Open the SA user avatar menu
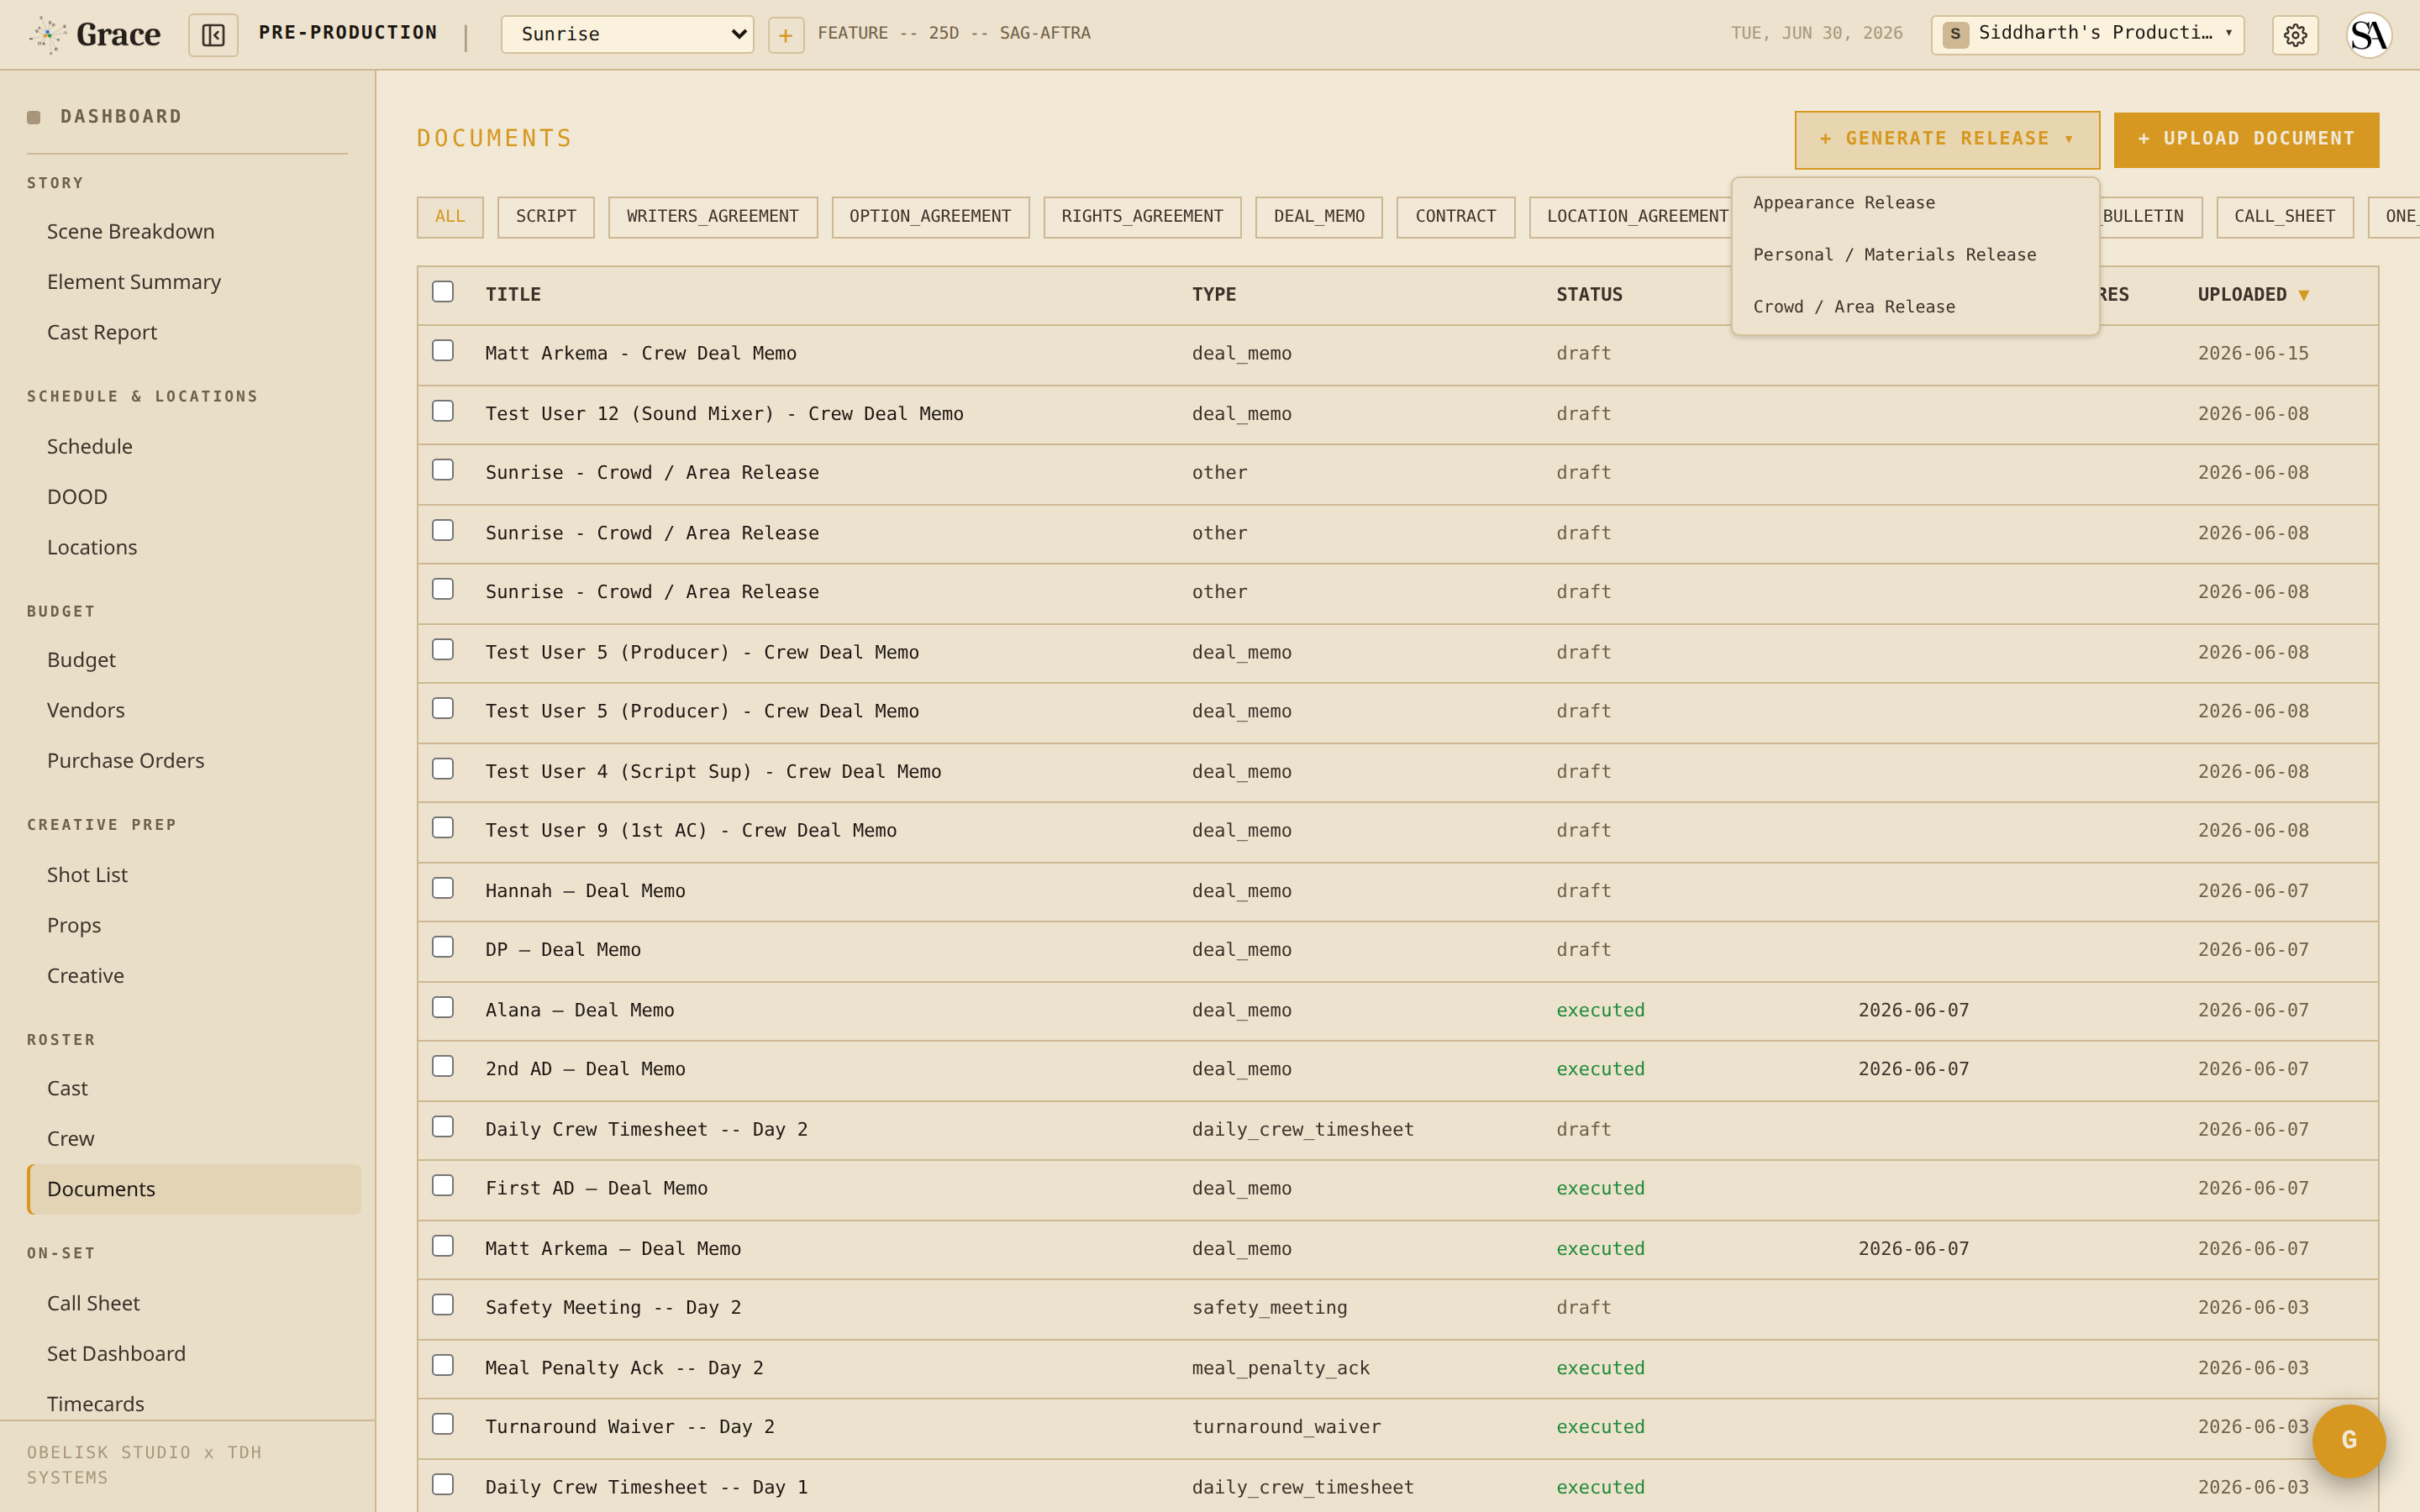This screenshot has height=1512, width=2420. tap(2369, 35)
